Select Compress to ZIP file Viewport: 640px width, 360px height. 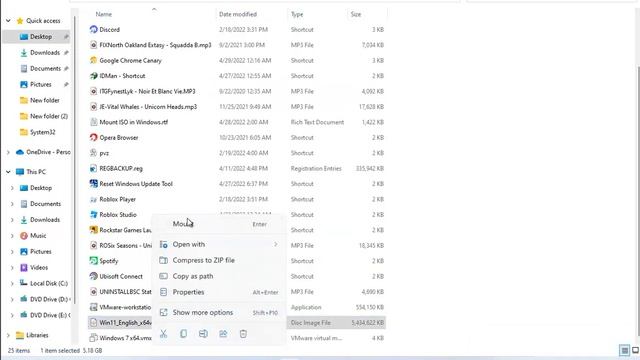pyautogui.click(x=219, y=260)
